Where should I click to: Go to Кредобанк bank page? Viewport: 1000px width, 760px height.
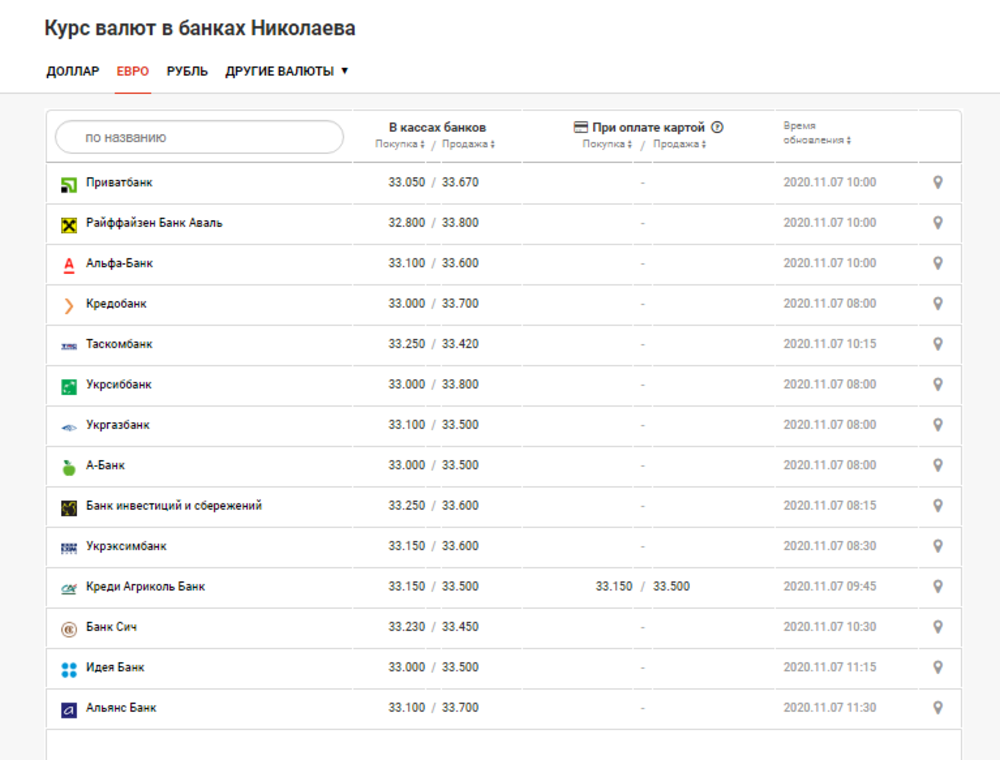[116, 303]
